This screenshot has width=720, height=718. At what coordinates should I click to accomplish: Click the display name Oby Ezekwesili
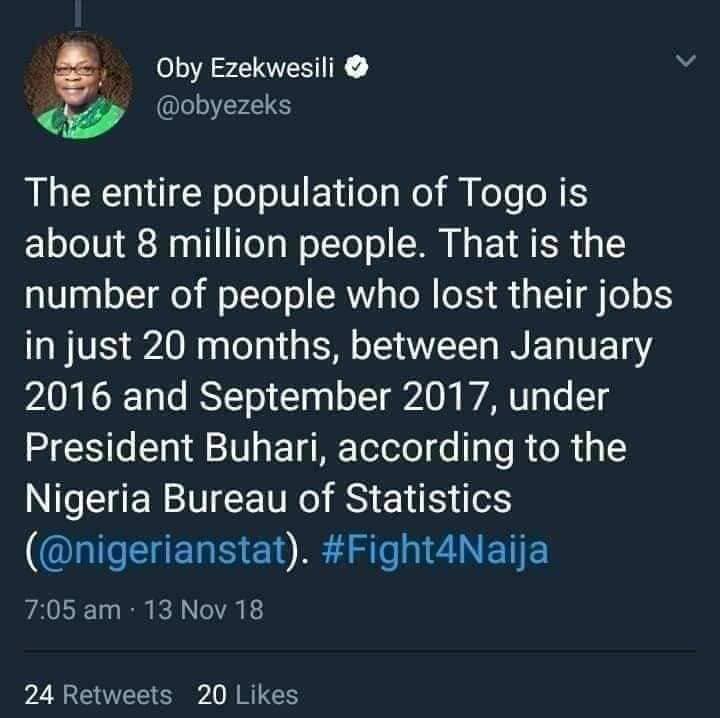coord(249,68)
